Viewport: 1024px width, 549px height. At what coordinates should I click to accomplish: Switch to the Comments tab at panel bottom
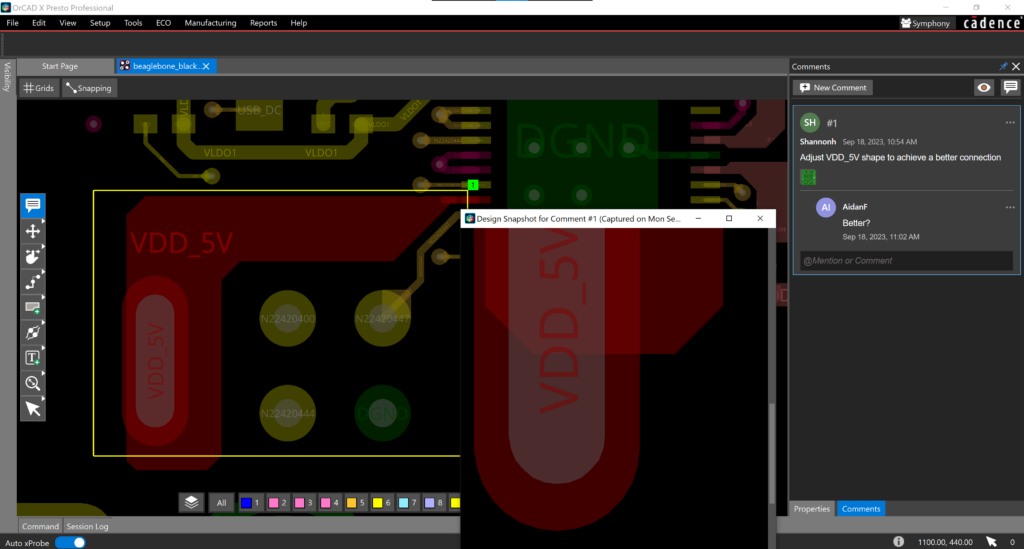tap(861, 509)
